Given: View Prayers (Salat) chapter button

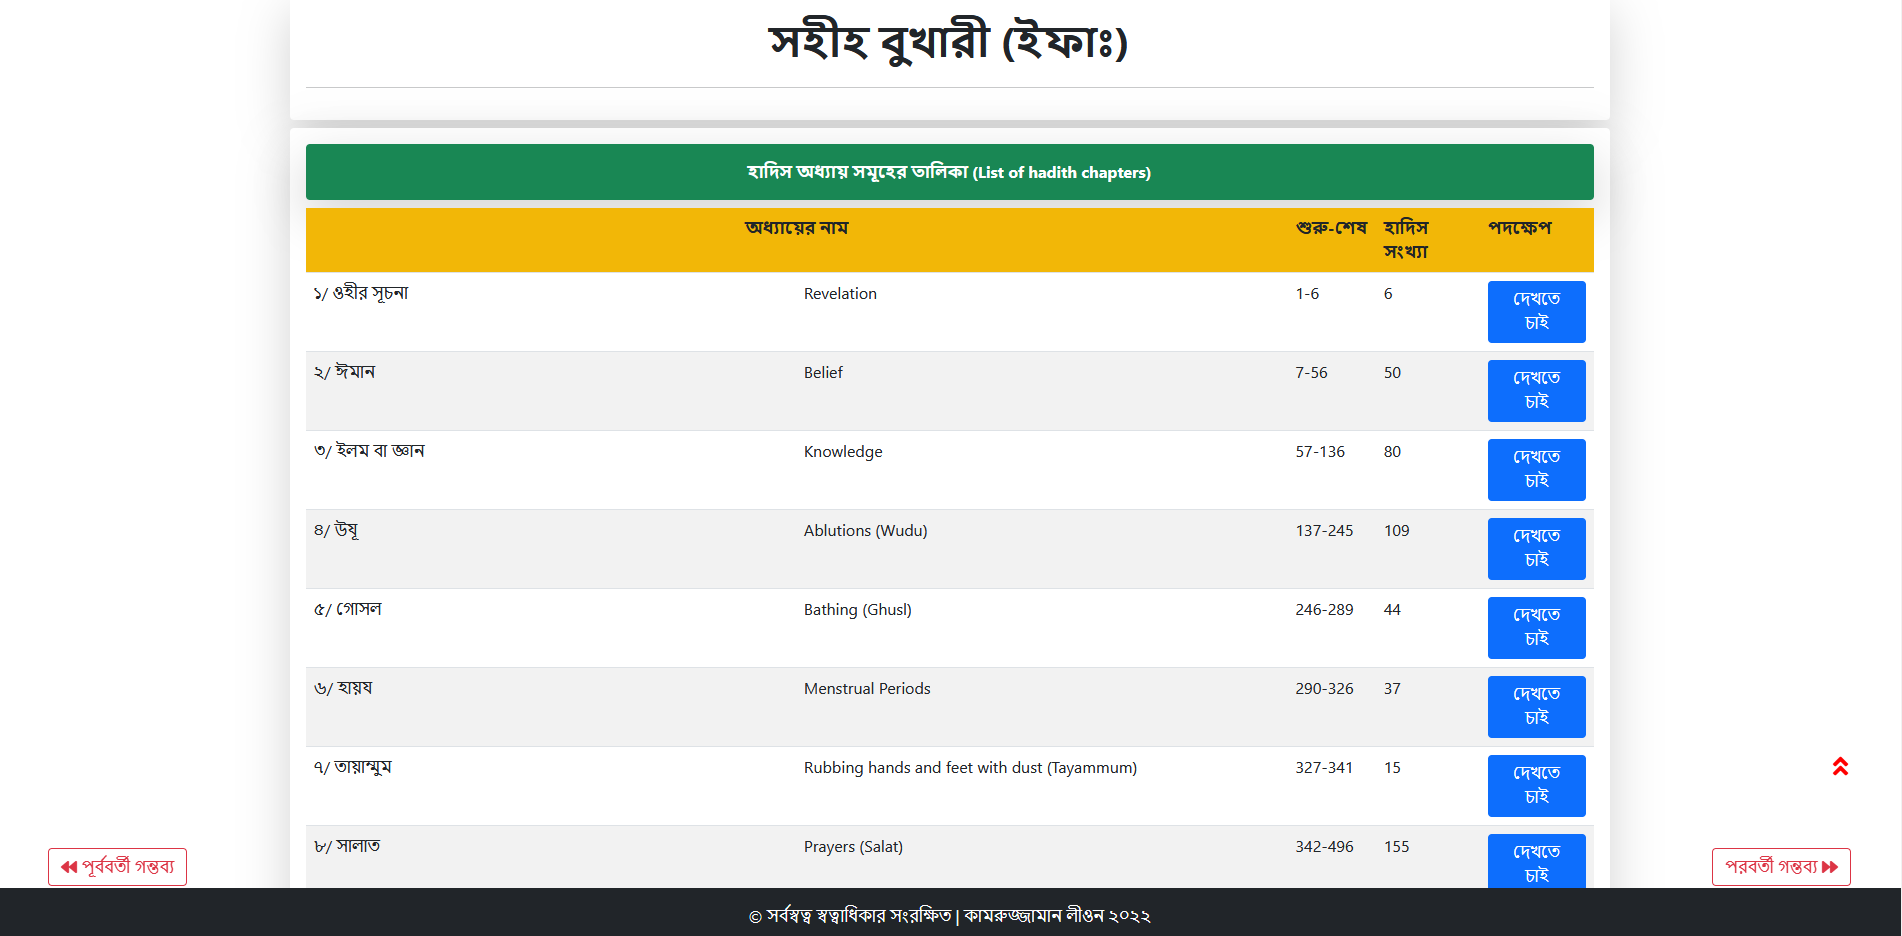Looking at the screenshot, I should click(1536, 861).
